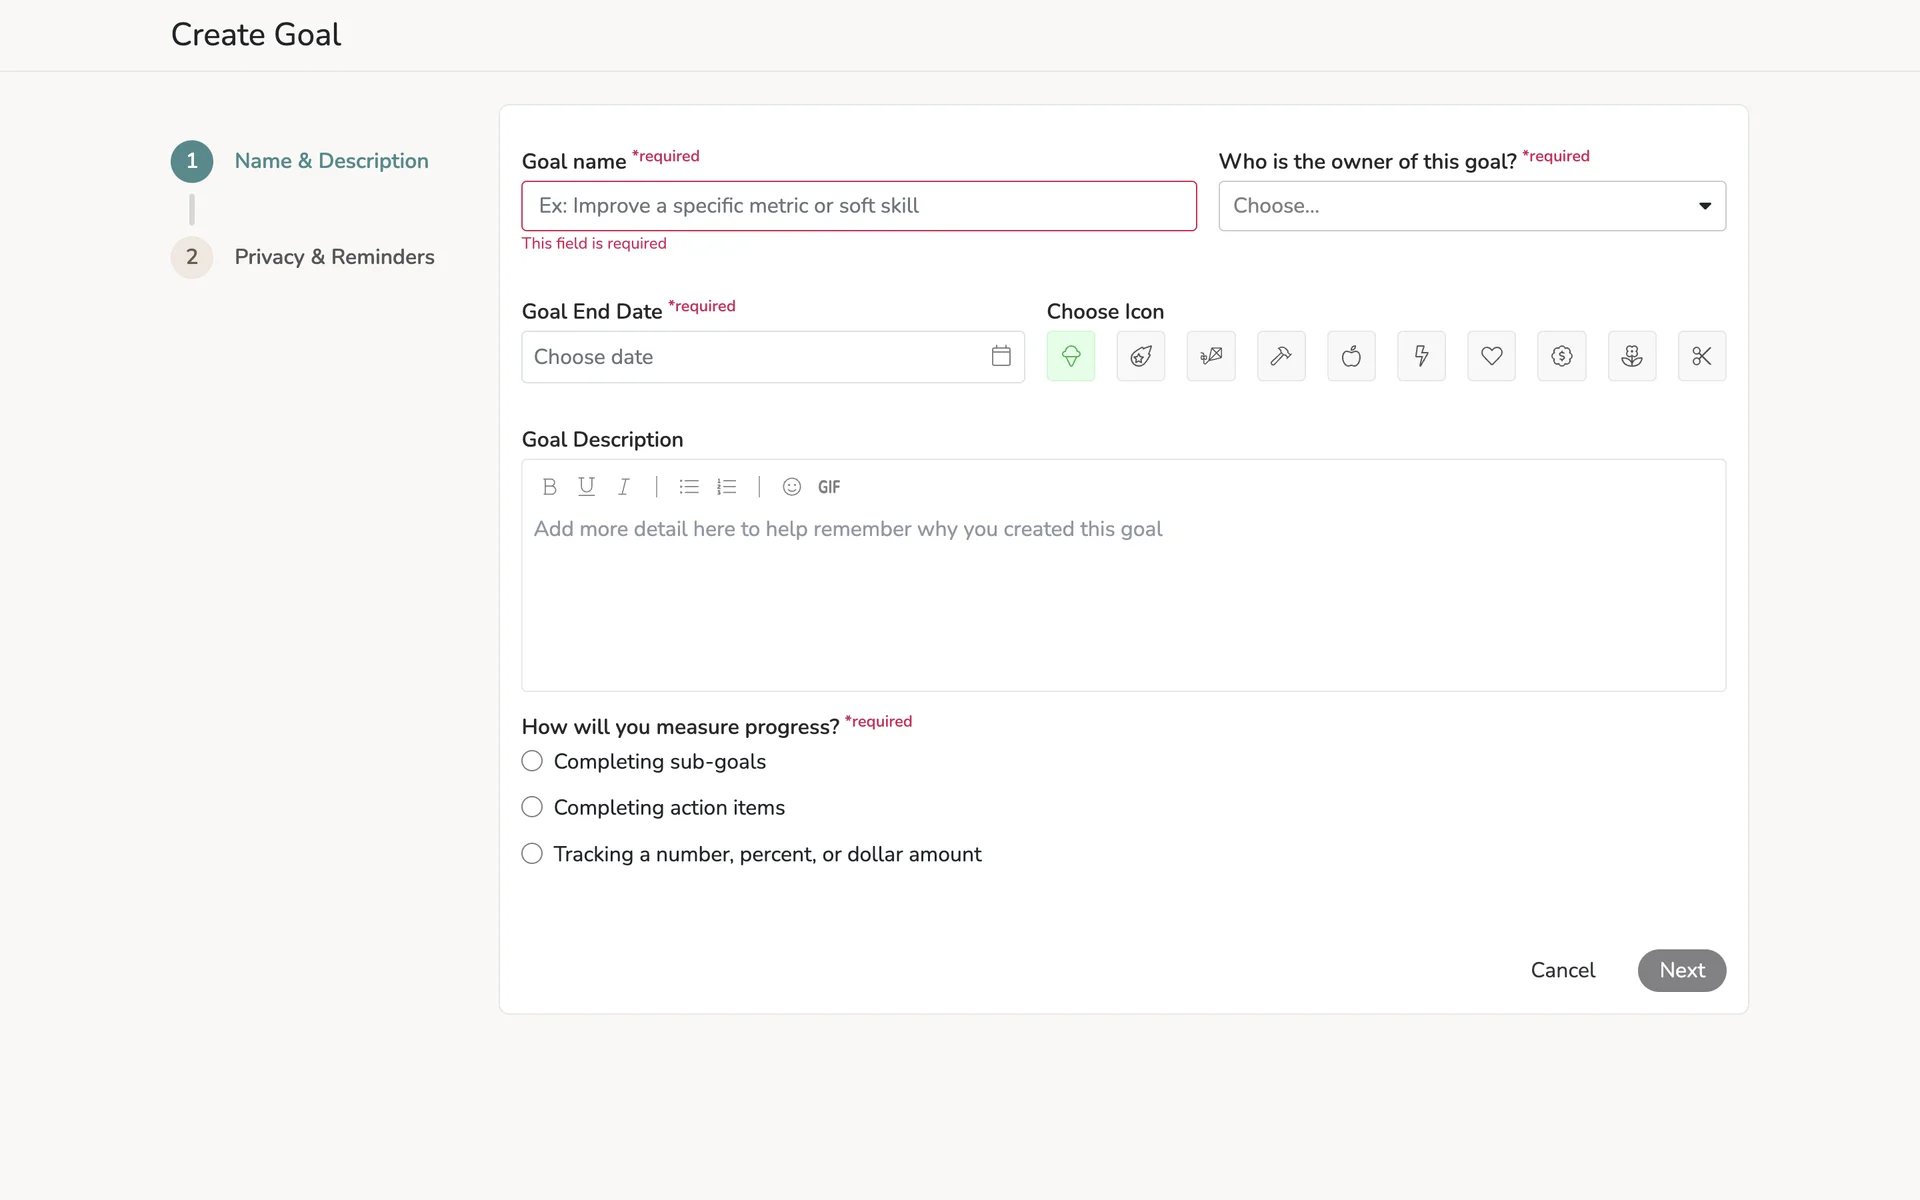
Task: Go to Privacy & Reminders step
Action: pos(334,257)
